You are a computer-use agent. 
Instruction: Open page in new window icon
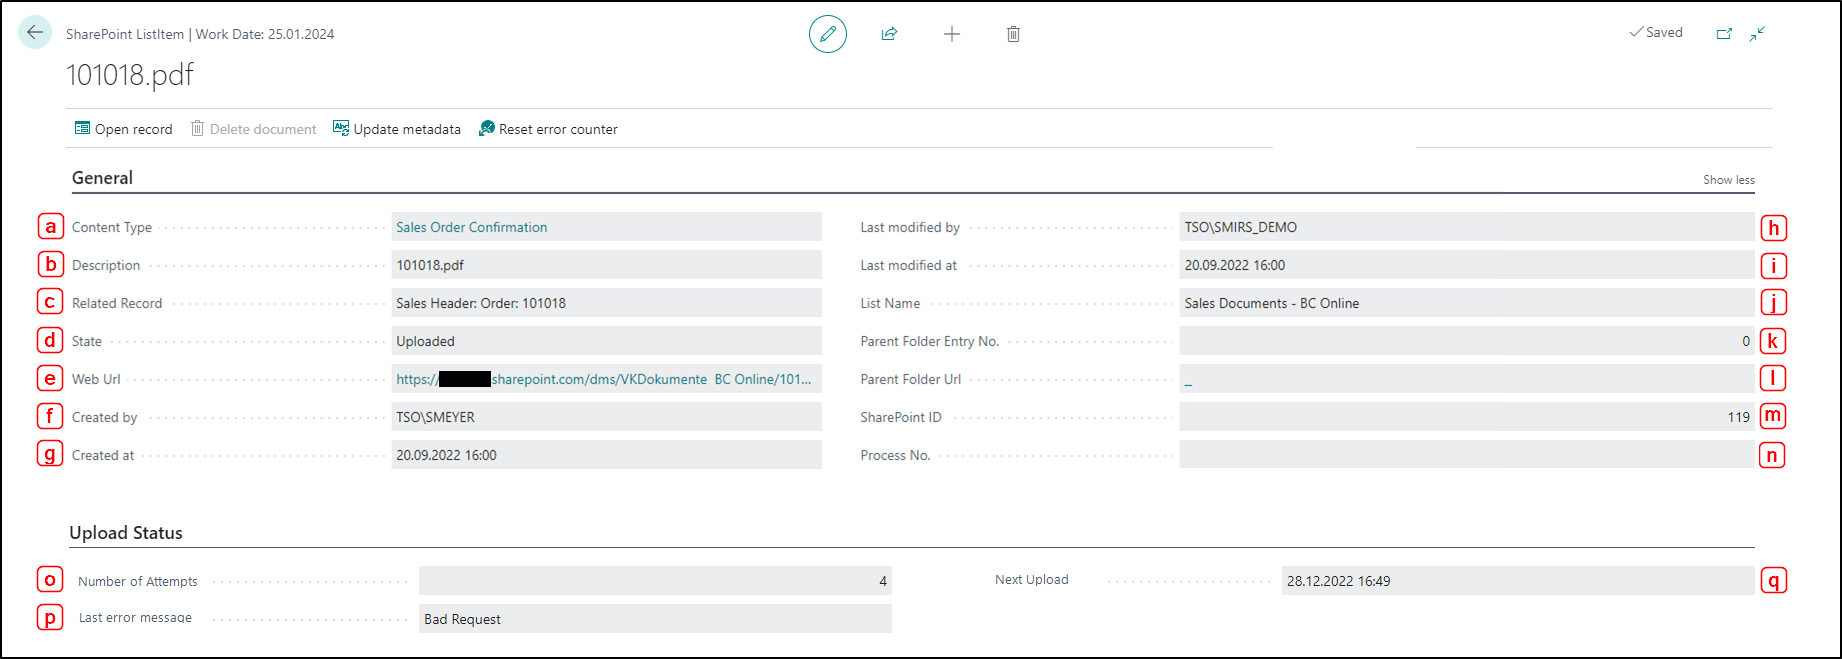[x=1724, y=33]
